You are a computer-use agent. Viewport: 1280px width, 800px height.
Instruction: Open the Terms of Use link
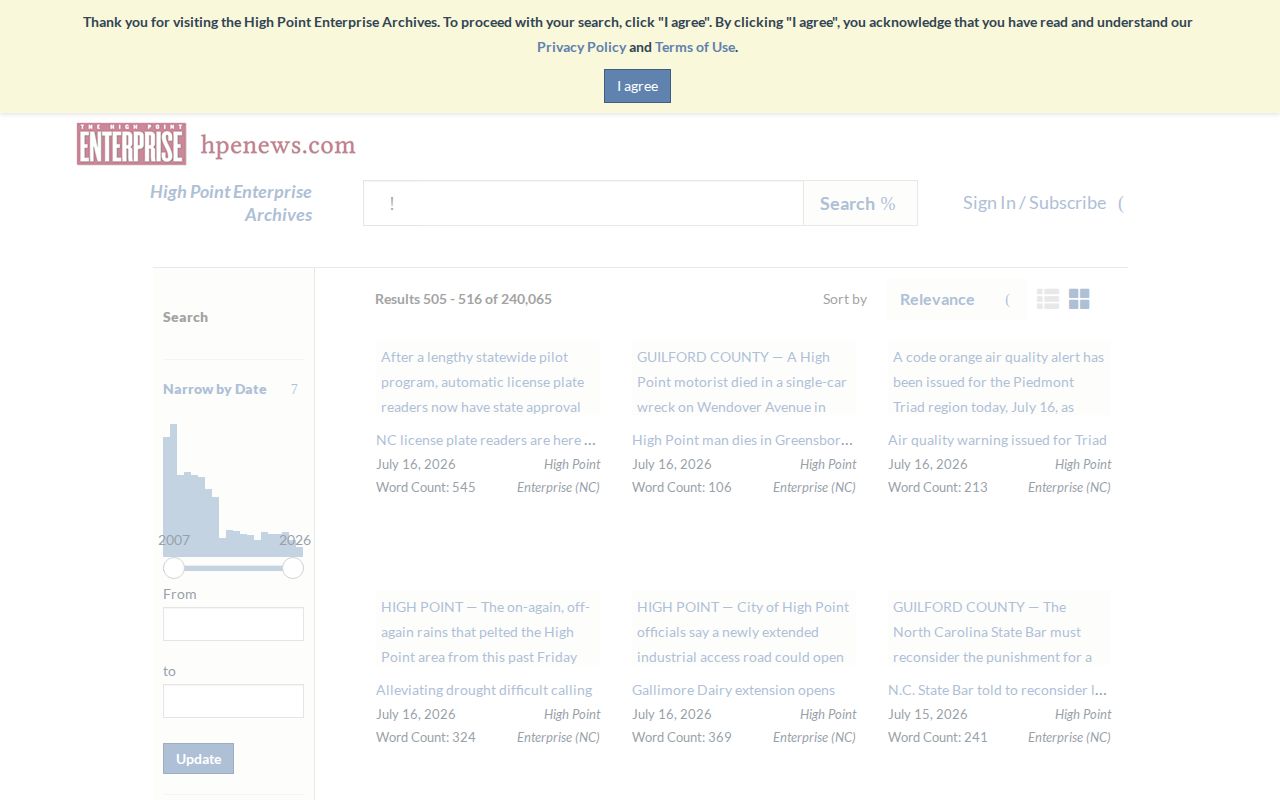click(x=695, y=47)
